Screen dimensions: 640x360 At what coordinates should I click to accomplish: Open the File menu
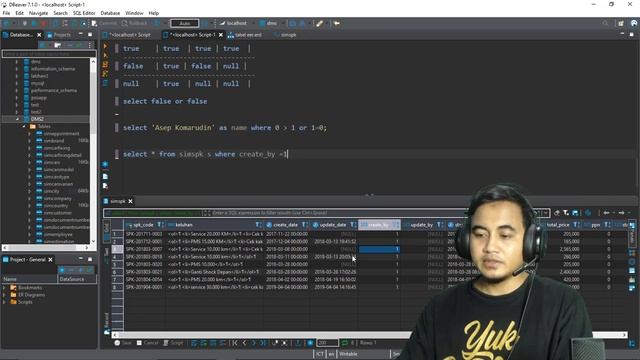coord(6,13)
